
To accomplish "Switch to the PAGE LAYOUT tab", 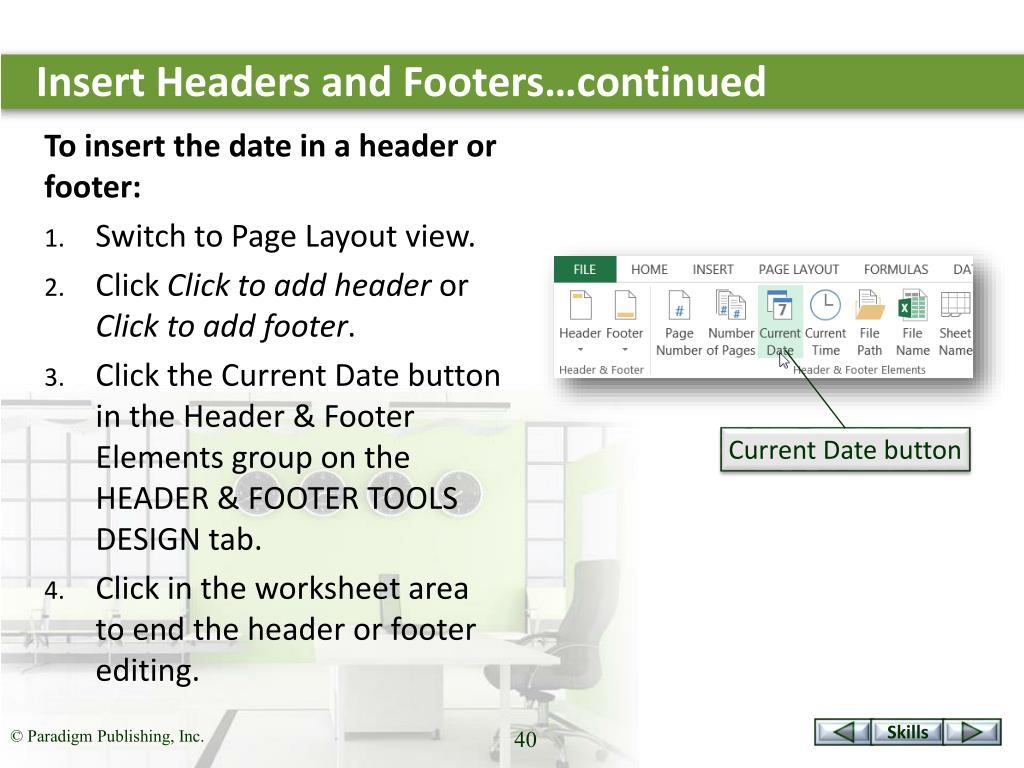I will pyautogui.click(x=798, y=269).
